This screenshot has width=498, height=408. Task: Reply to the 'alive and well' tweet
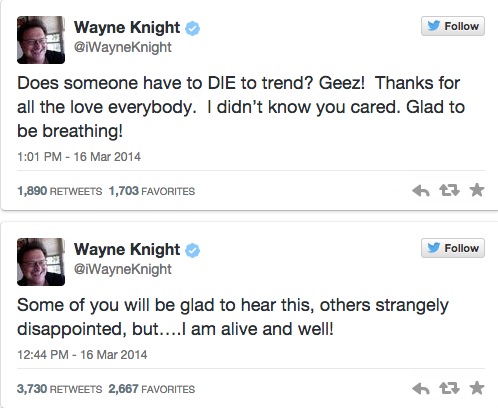421,389
